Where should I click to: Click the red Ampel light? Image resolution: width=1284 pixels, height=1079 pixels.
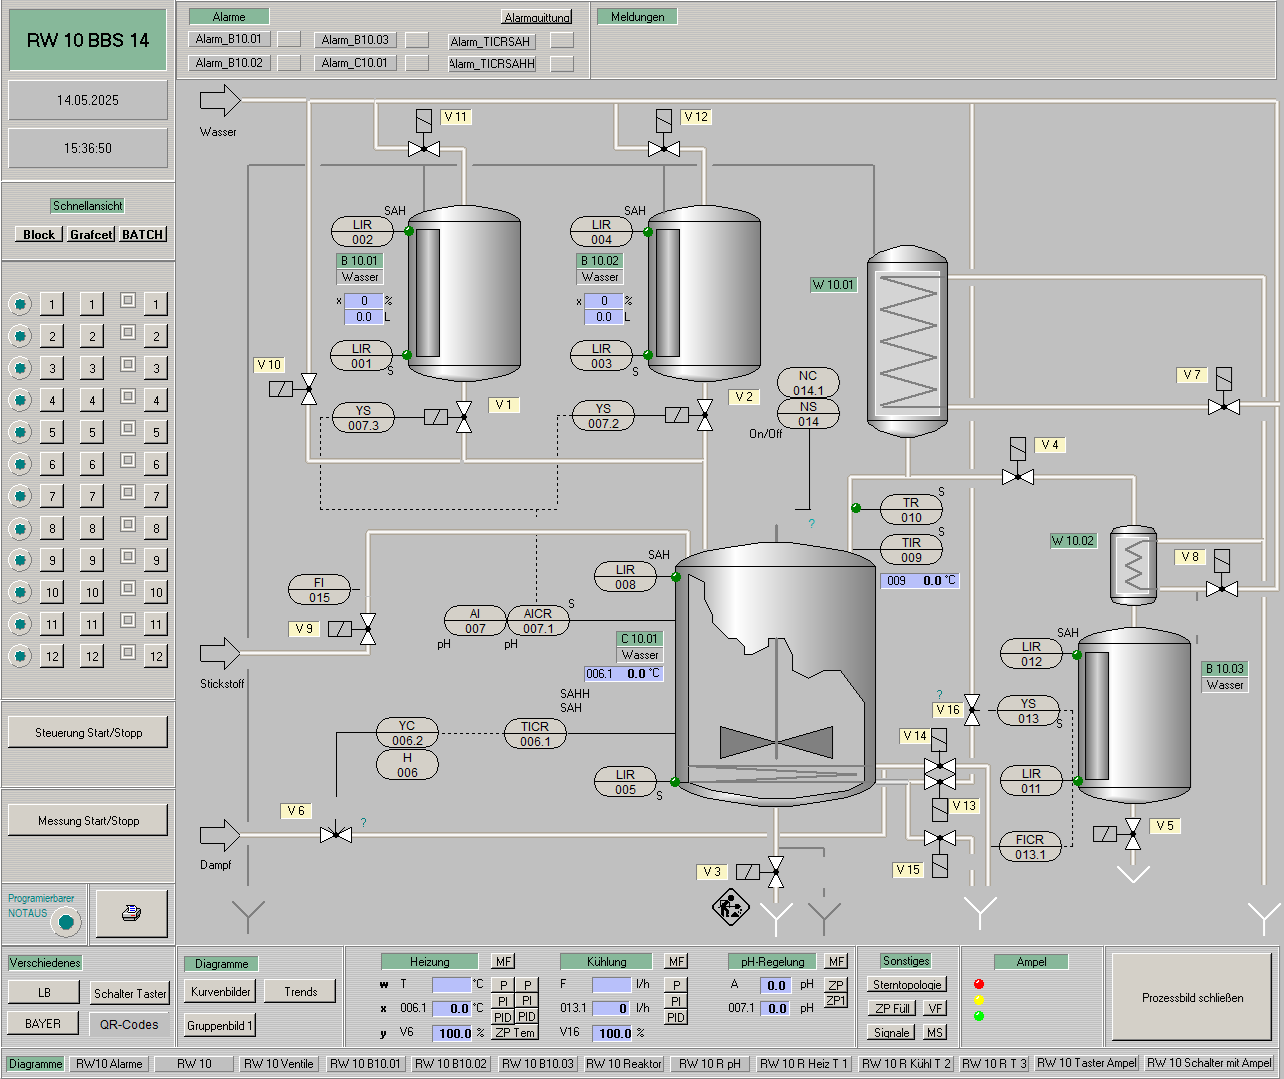[979, 984]
